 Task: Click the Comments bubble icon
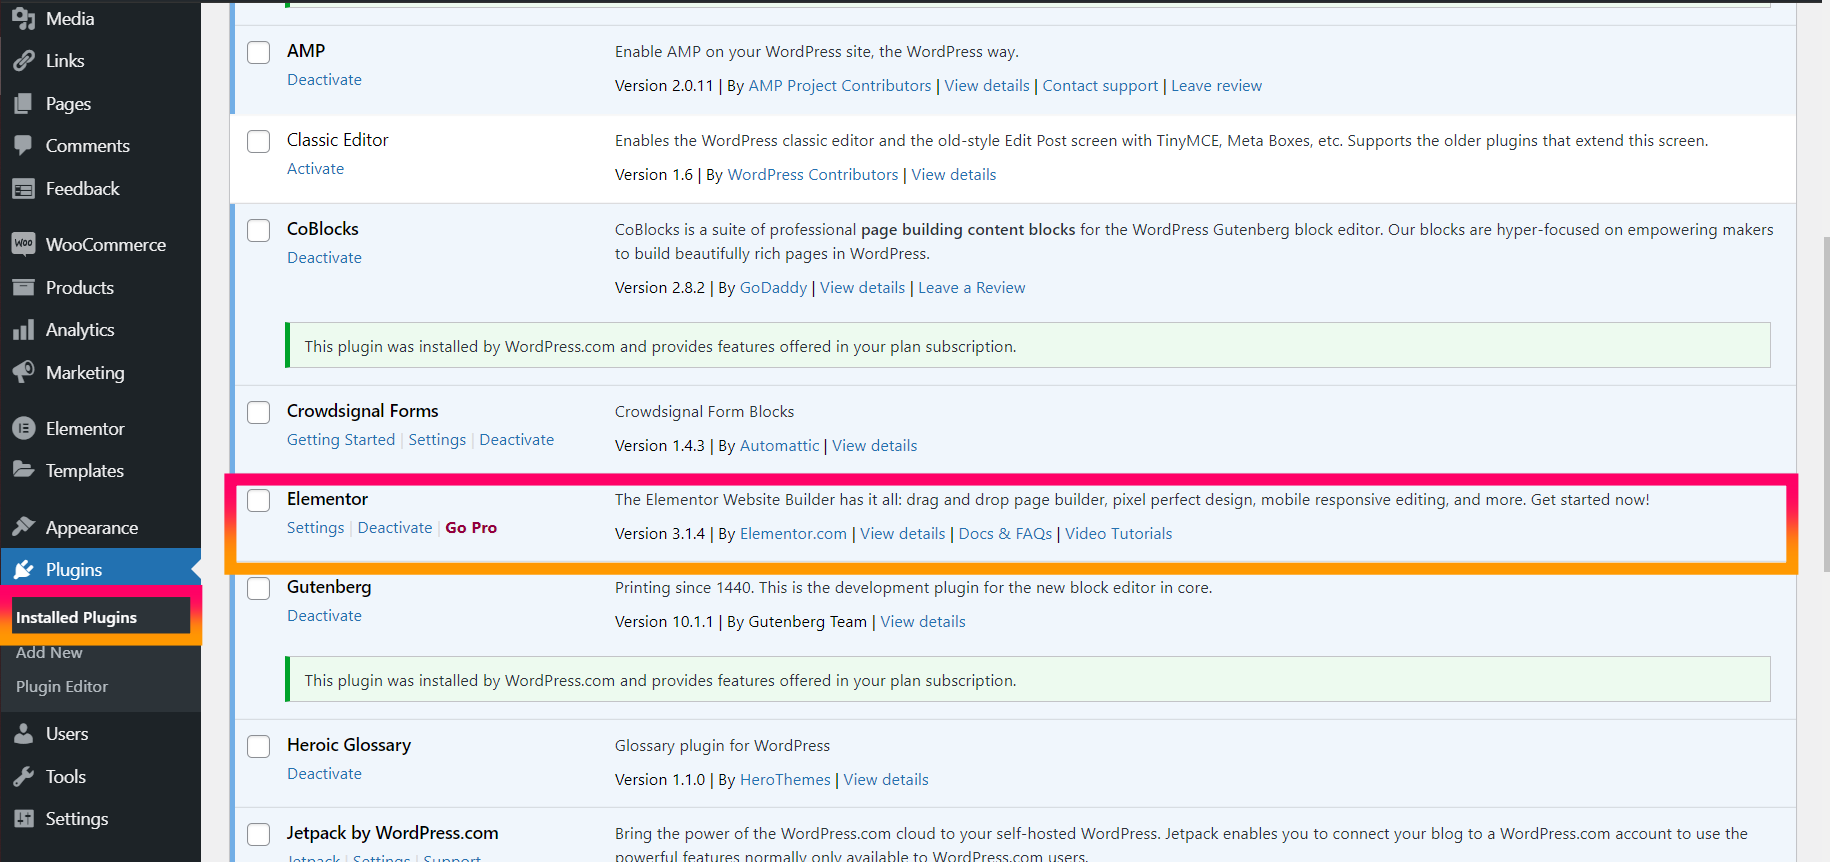pyautogui.click(x=24, y=145)
